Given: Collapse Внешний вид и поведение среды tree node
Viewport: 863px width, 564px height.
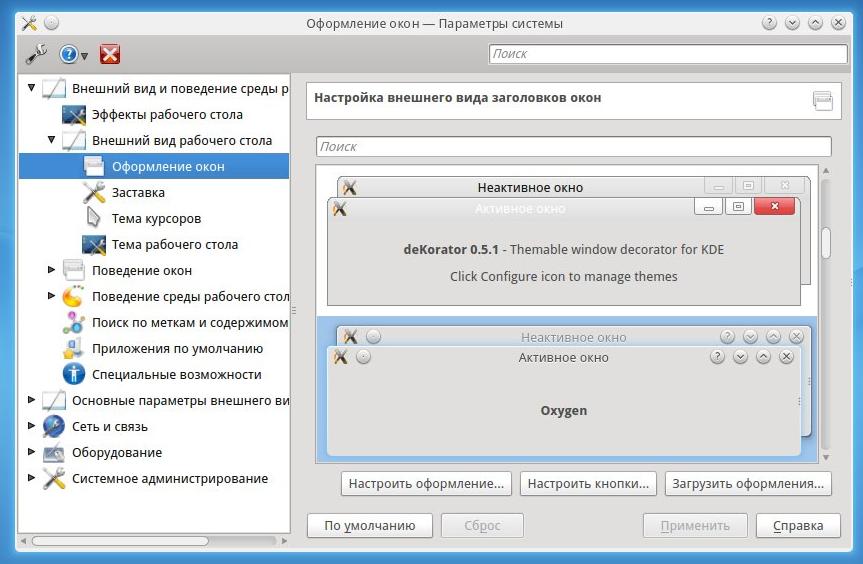Looking at the screenshot, I should tap(31, 87).
